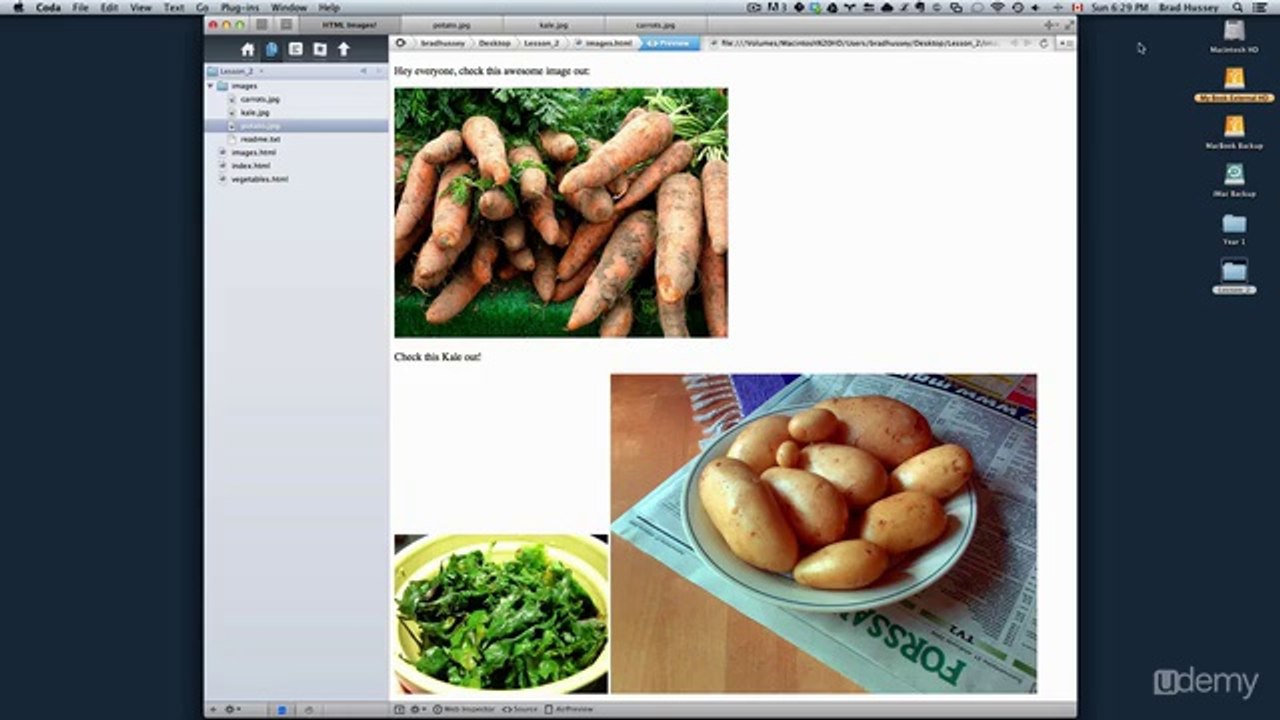Click the carrots image in preview
This screenshot has height=720, width=1280.
tap(561, 212)
